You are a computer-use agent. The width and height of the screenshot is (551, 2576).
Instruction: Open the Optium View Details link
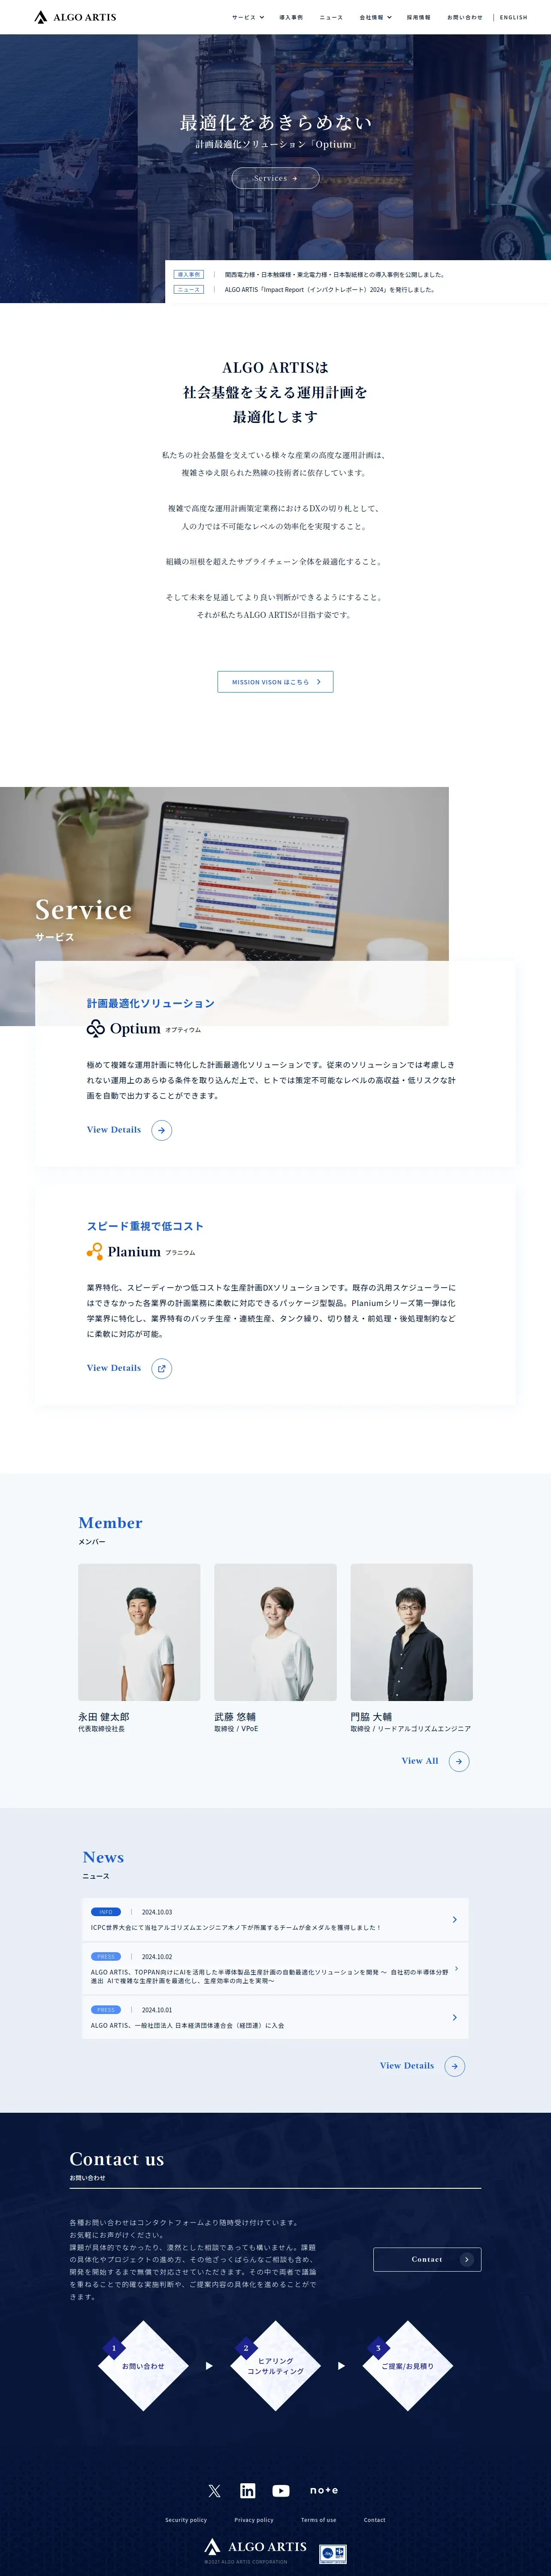[114, 1130]
